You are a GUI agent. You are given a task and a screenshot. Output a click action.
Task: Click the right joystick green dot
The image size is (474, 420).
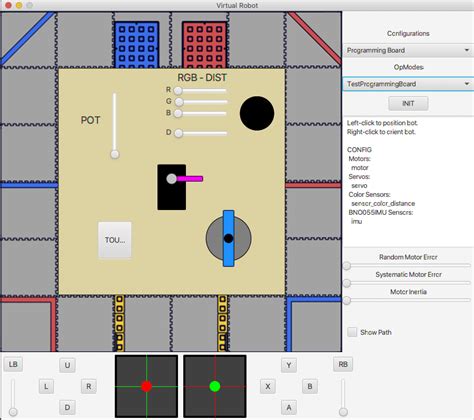coord(215,386)
